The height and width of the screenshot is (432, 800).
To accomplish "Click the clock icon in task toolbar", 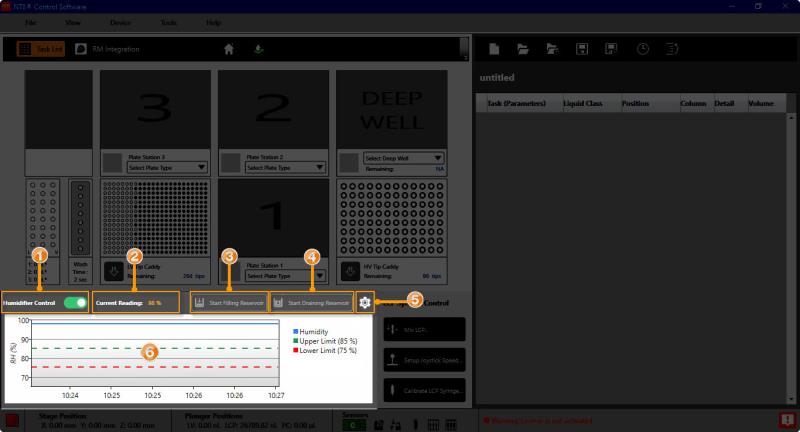I will (643, 49).
